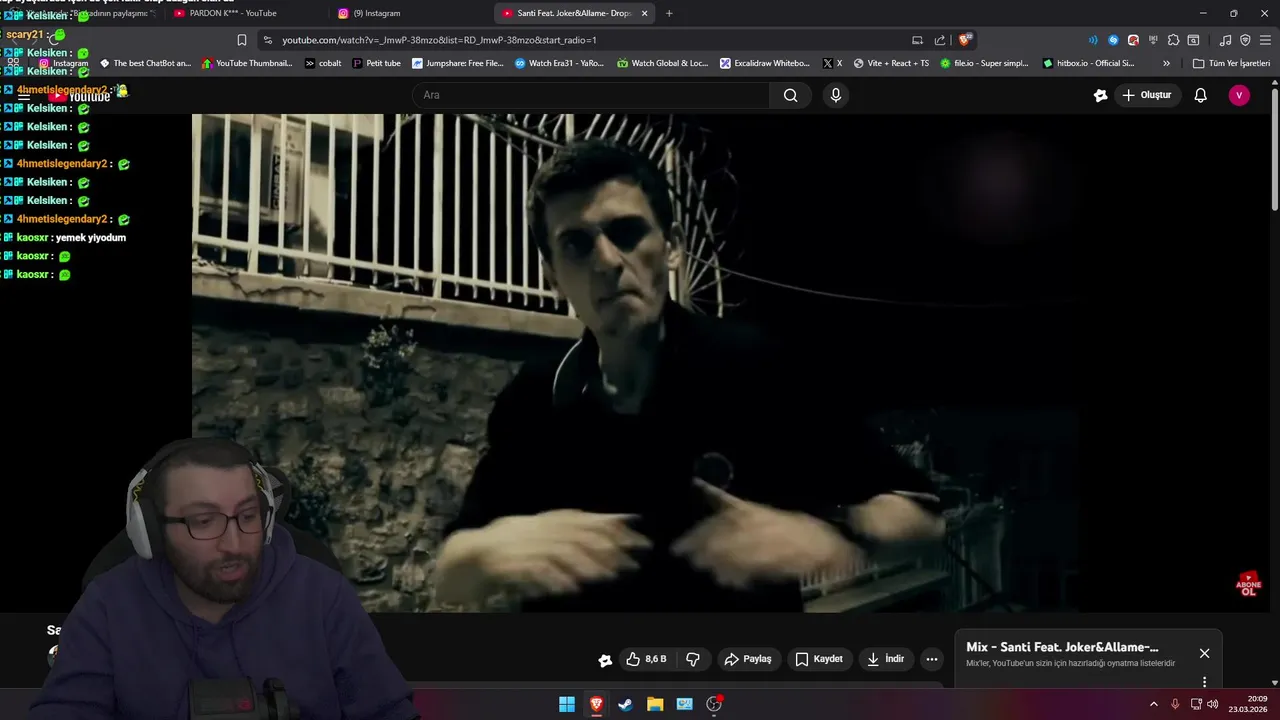Open a new browser tab with plus

click(x=669, y=13)
